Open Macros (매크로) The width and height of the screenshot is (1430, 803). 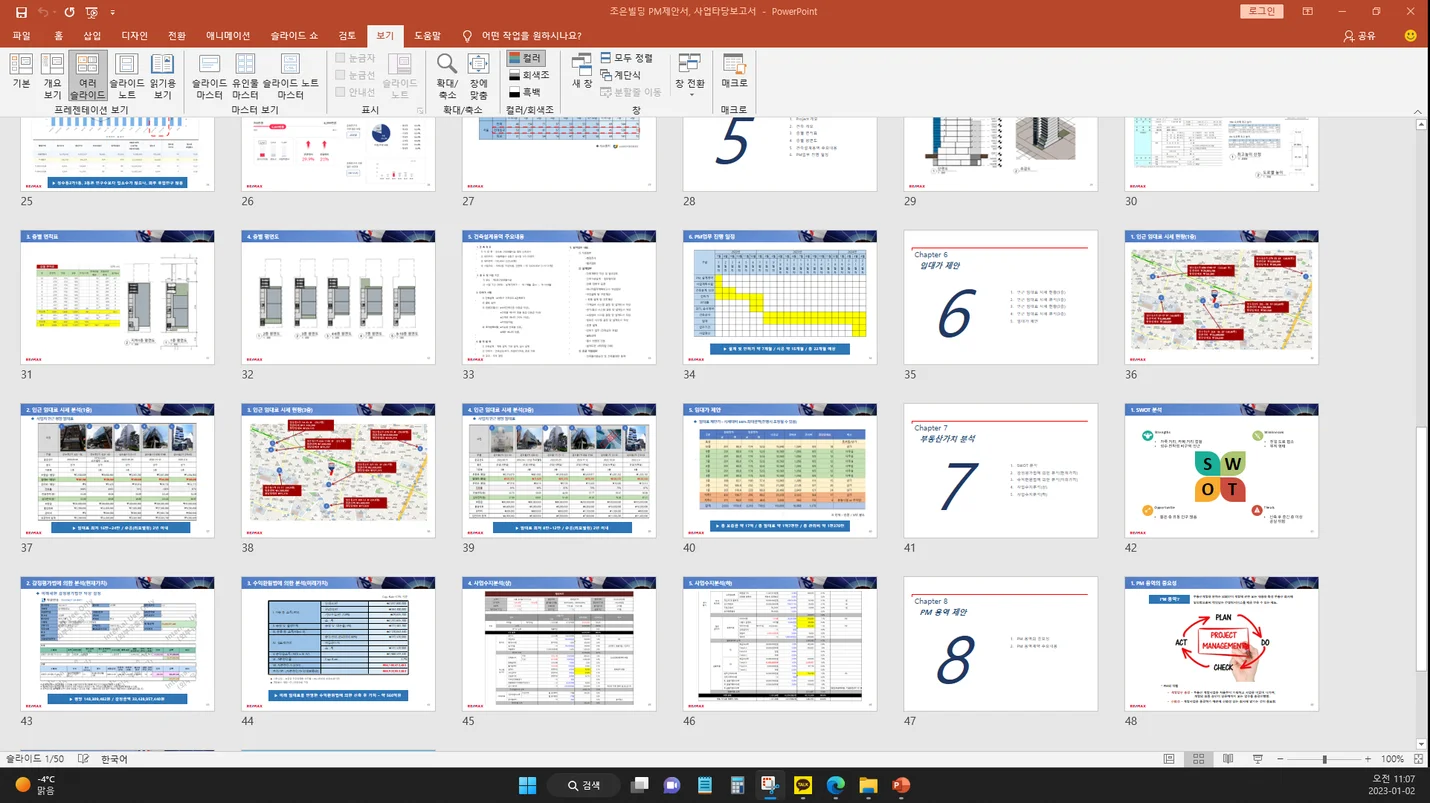click(x=734, y=72)
